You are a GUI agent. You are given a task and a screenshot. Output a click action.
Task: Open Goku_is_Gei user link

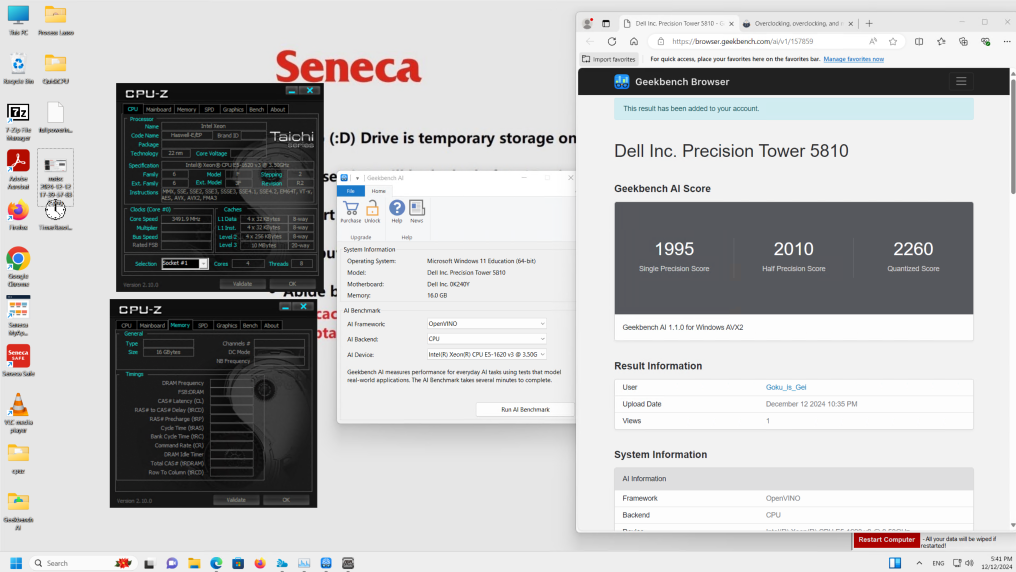tap(785, 387)
